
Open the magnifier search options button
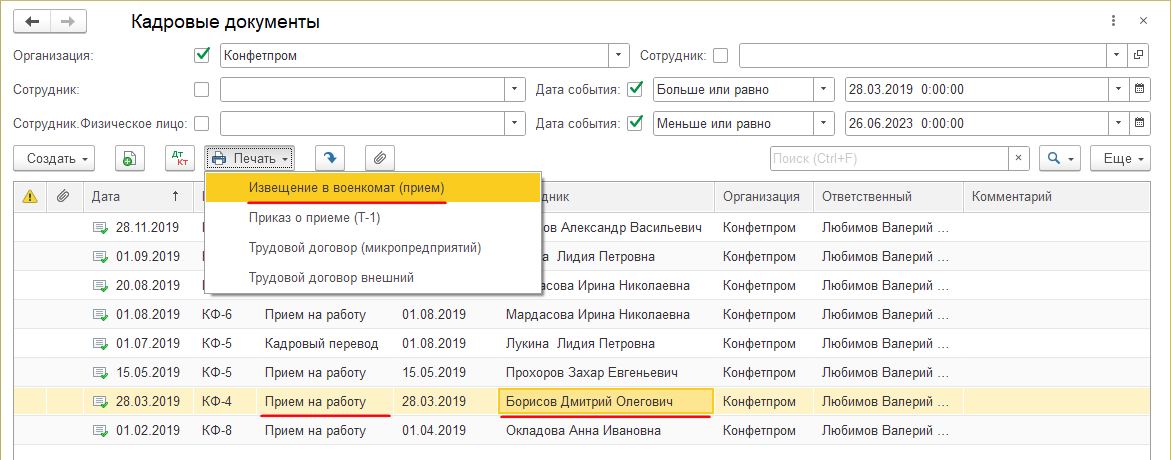click(x=1060, y=158)
